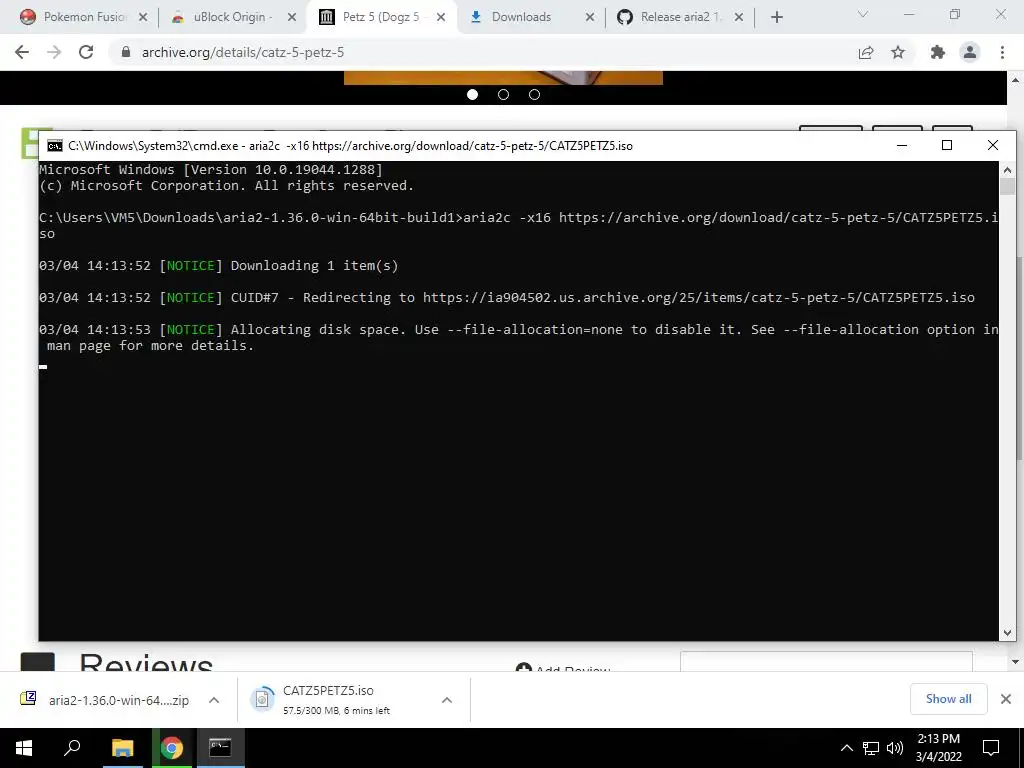
Task: Select the second carousel dot
Action: [x=503, y=95]
